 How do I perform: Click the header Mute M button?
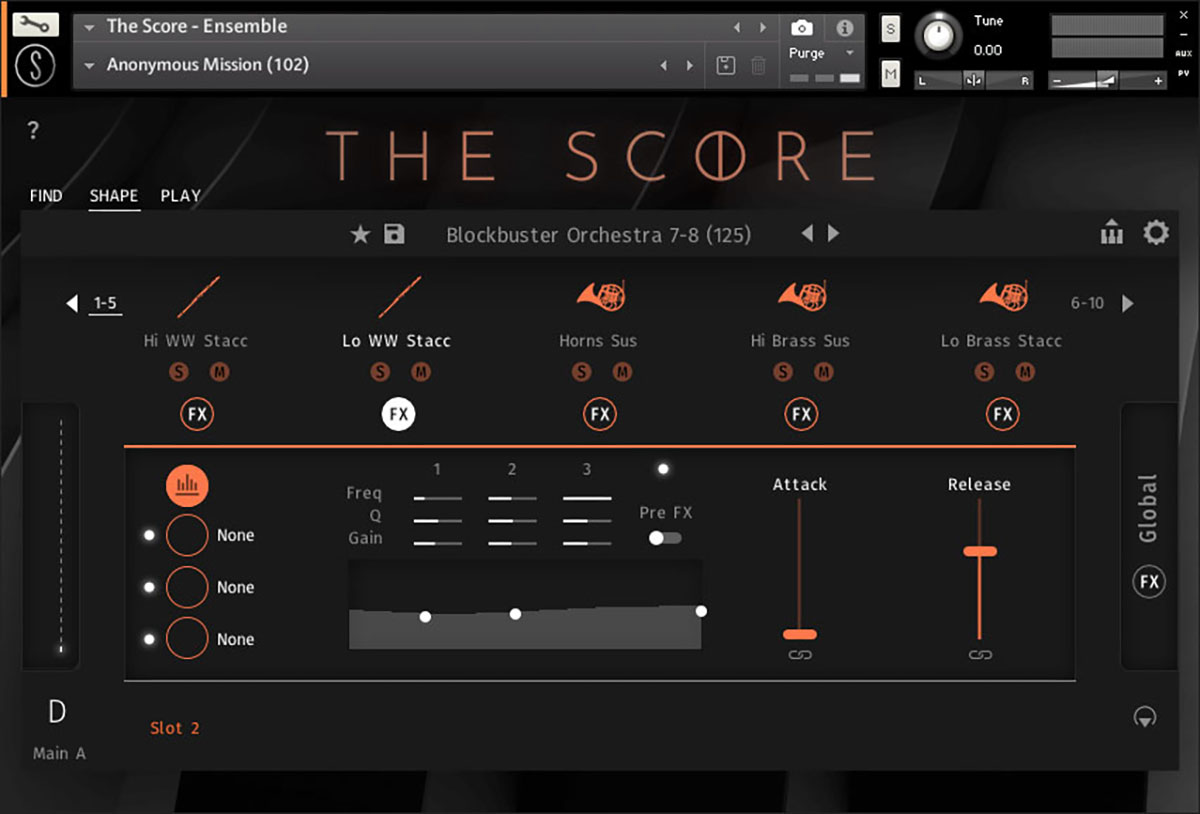click(x=890, y=73)
